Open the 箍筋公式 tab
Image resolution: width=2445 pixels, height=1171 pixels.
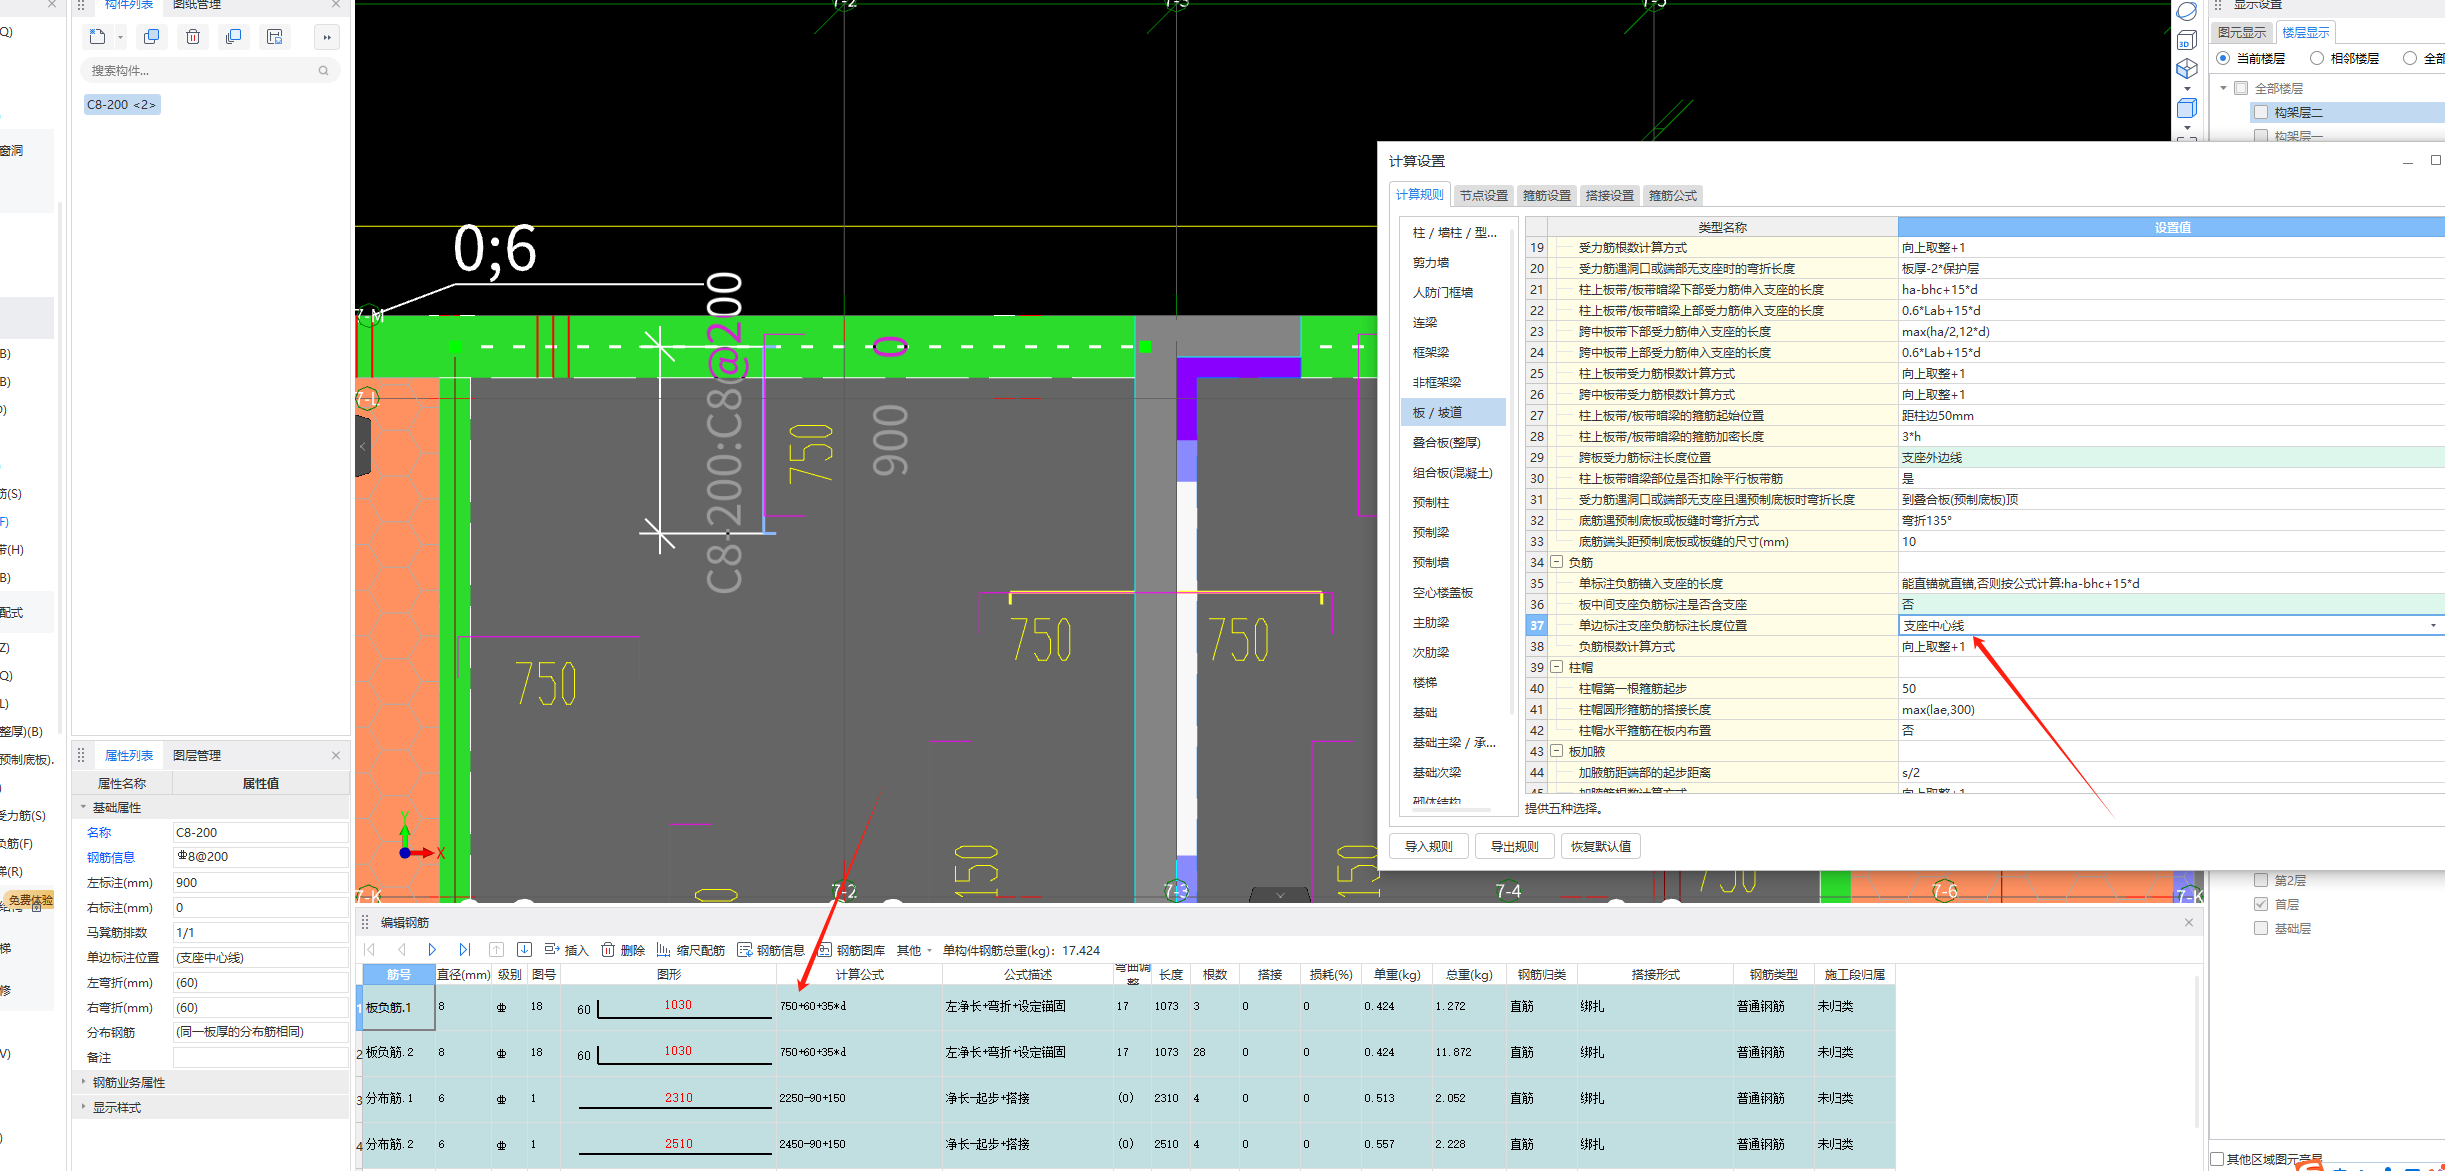1672,196
